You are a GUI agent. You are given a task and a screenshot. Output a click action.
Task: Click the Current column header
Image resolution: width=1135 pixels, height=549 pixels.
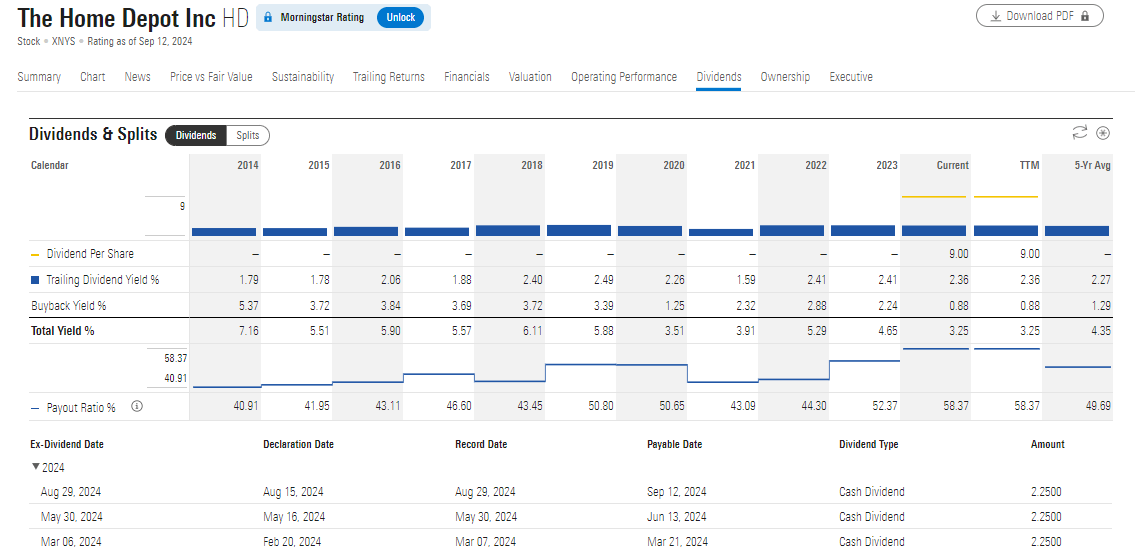coord(953,165)
